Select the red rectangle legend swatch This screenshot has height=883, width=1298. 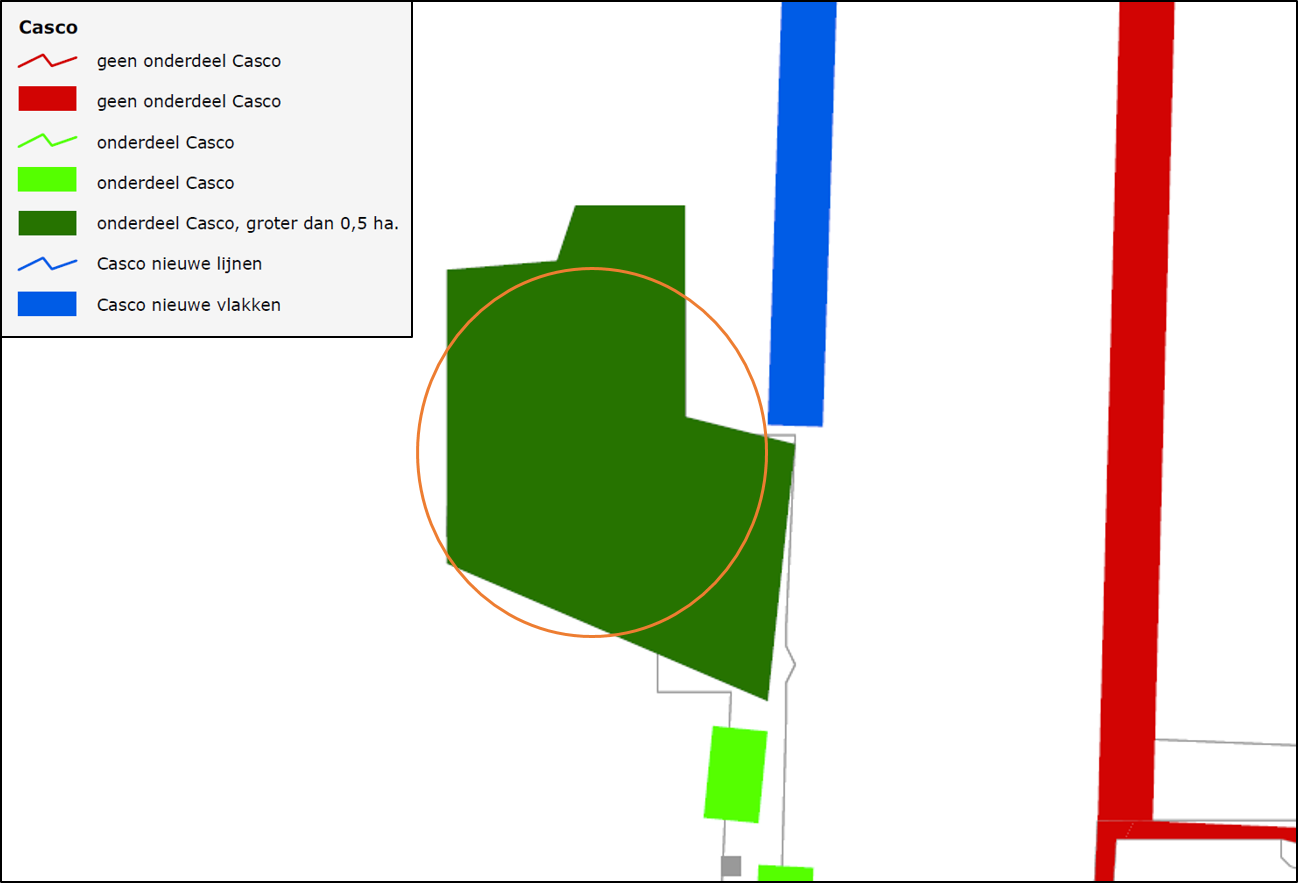pos(47,99)
